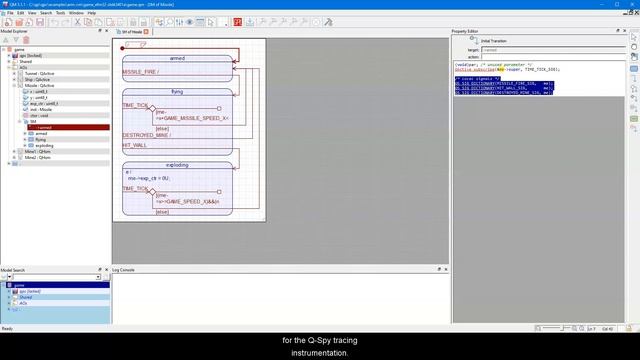Select the highlighted initial transition tree row

(69, 127)
